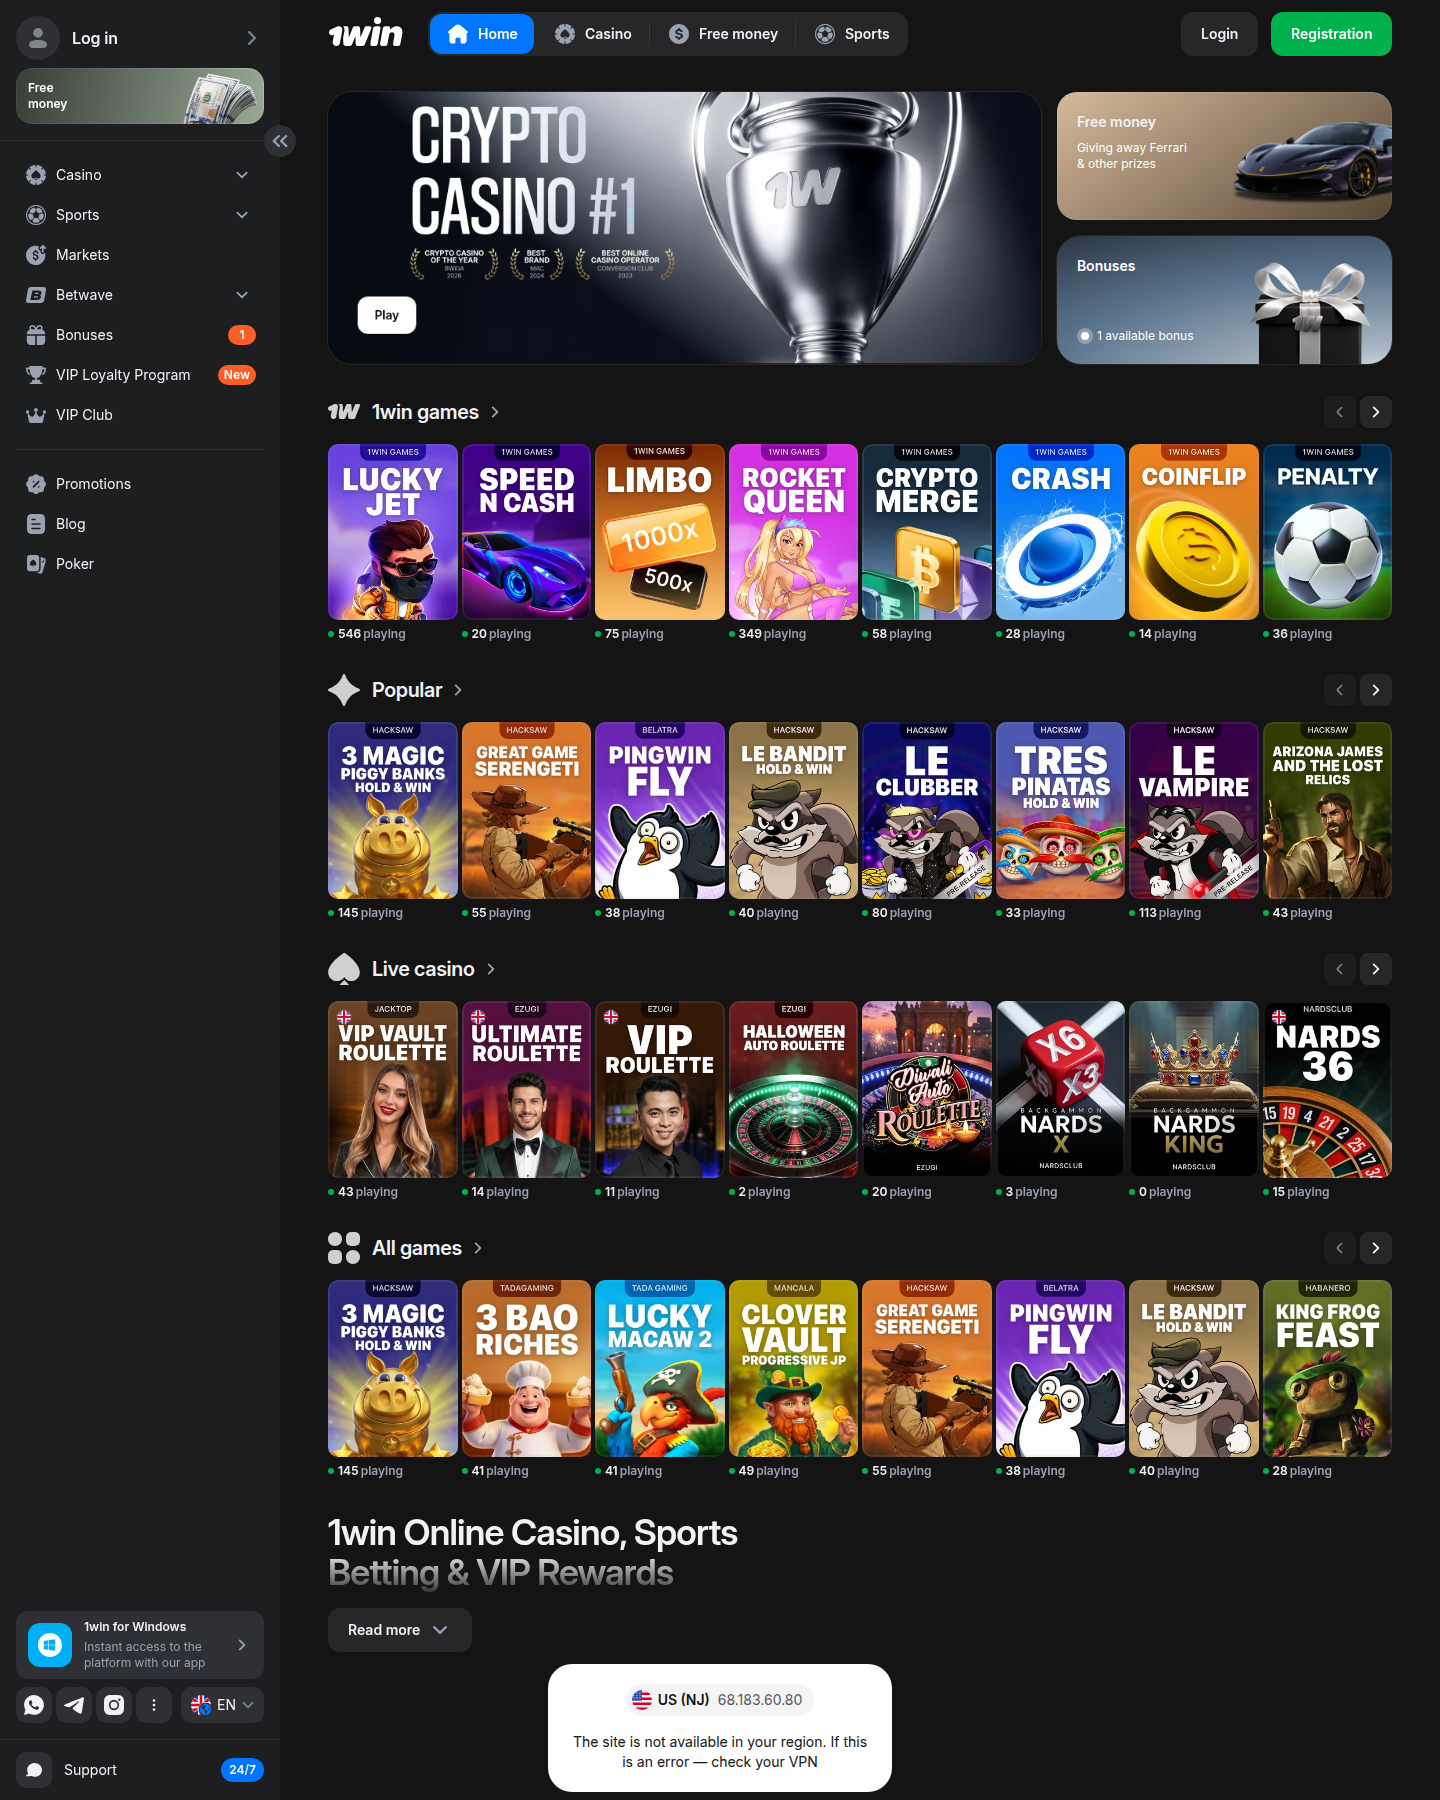Open the Free money Ferrari promo card
Screen dimensions: 1440x1800
coord(1224,156)
